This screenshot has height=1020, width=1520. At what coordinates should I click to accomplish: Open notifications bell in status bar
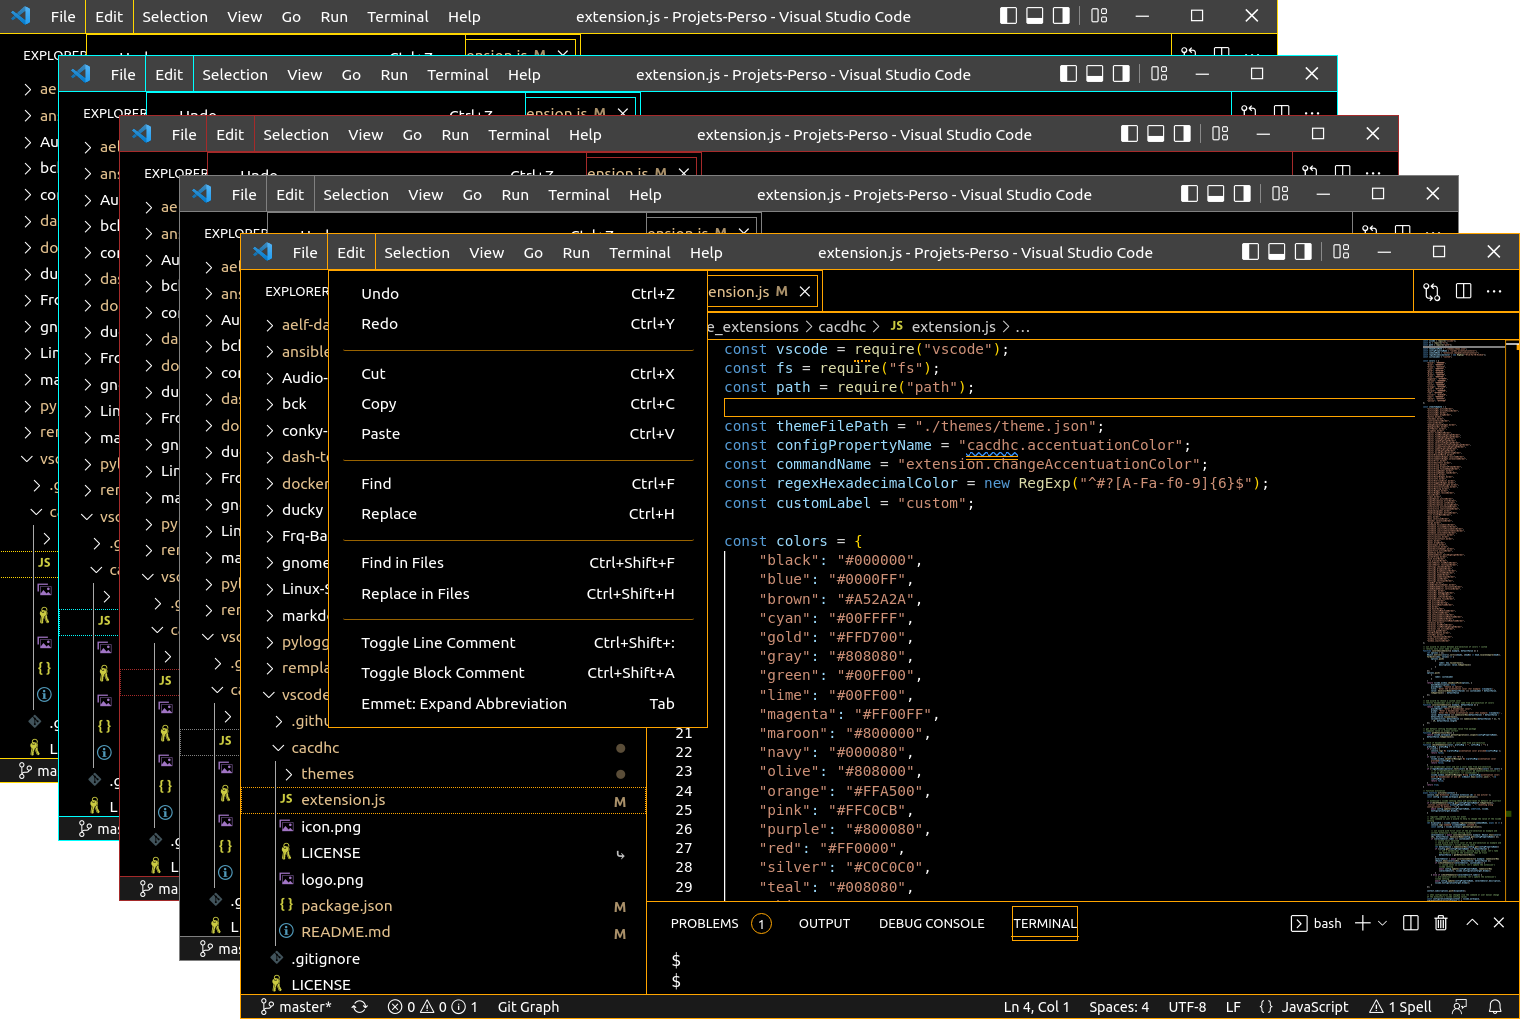pyautogui.click(x=1495, y=1007)
